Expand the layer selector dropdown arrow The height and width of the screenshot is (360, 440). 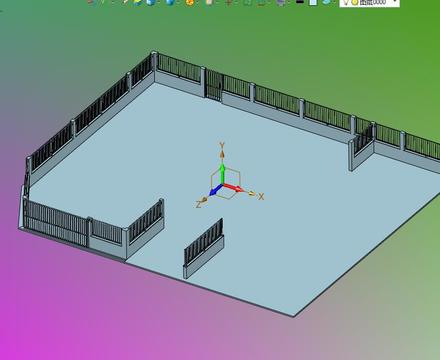395,2
